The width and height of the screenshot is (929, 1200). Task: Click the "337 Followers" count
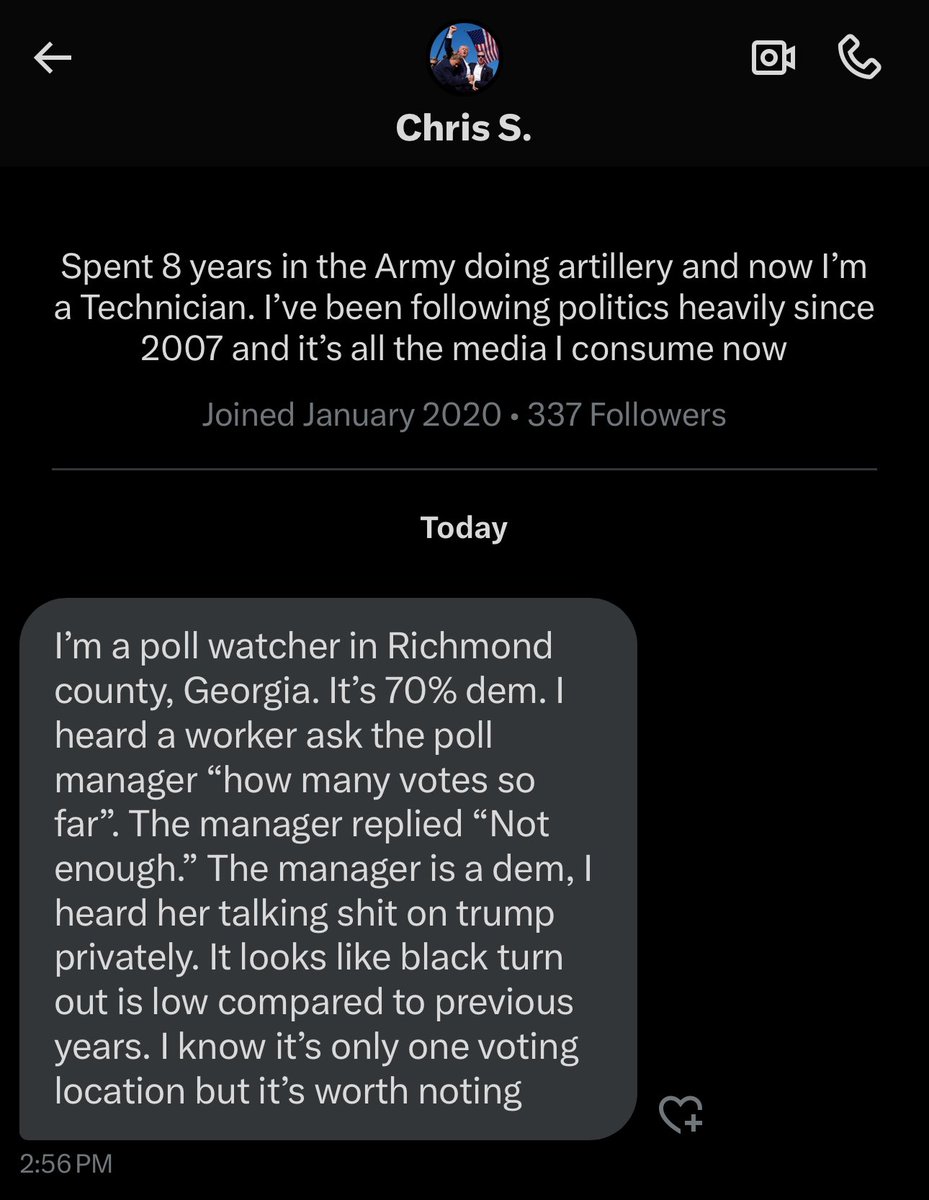pyautogui.click(x=626, y=414)
